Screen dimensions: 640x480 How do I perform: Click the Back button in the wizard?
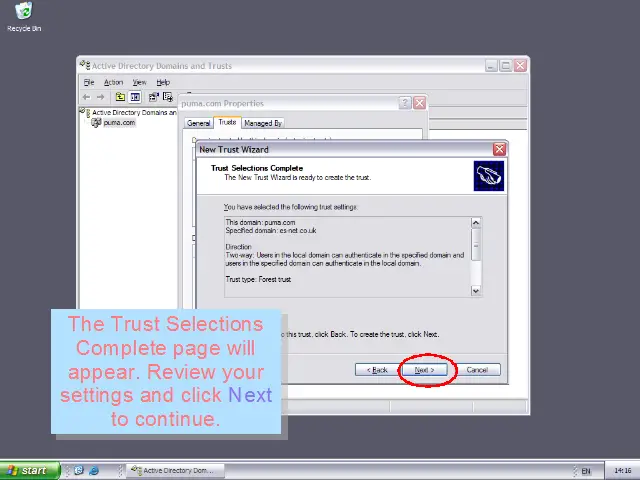[377, 370]
